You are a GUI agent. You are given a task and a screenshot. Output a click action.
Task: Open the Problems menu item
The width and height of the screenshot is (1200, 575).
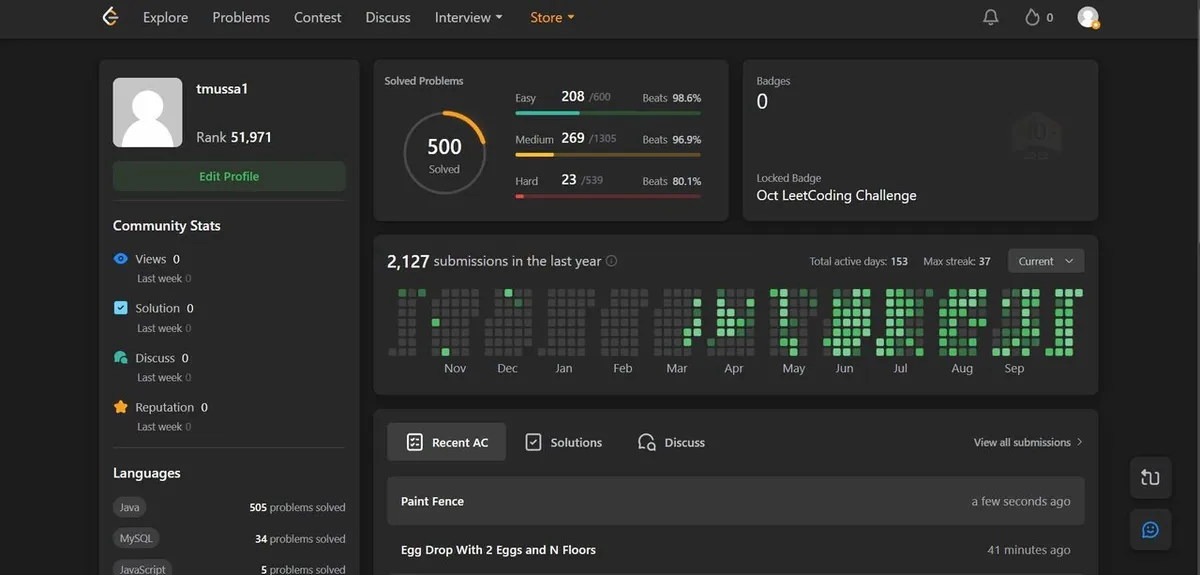tap(241, 17)
